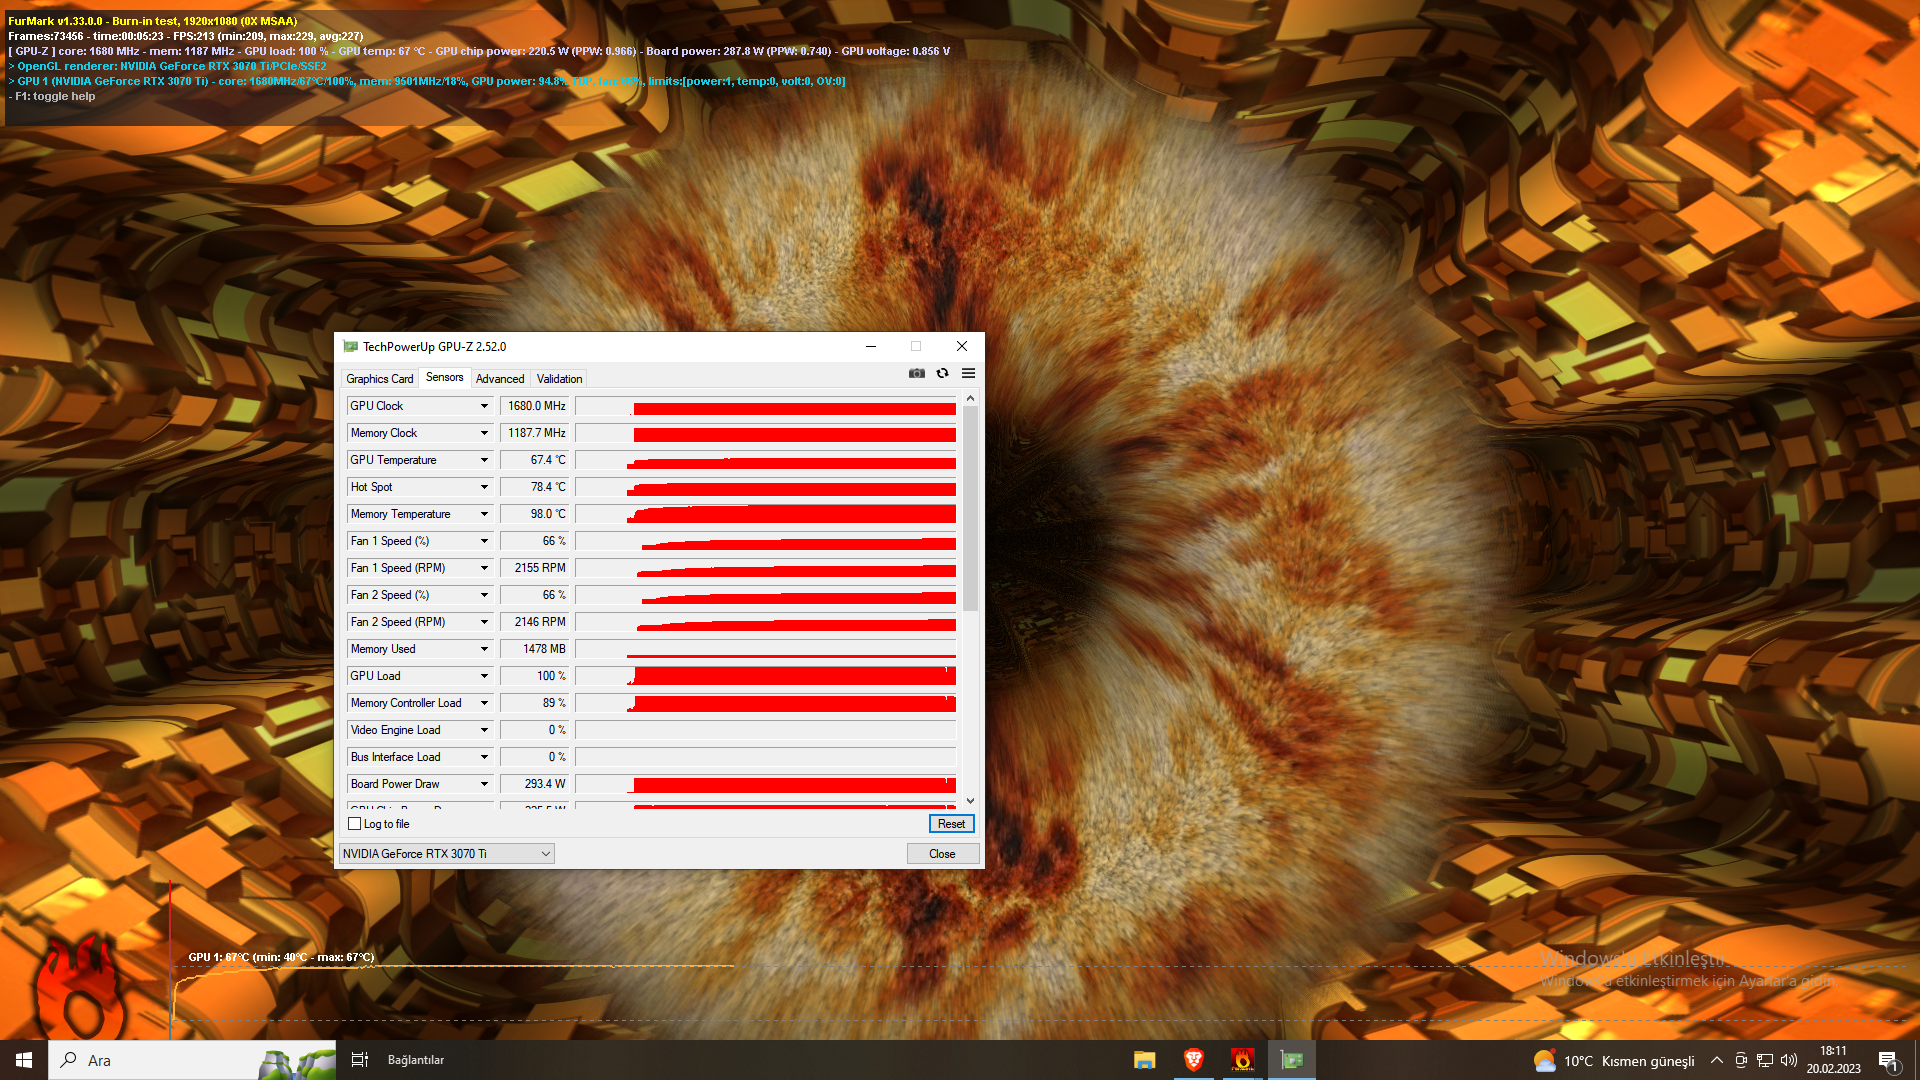Click the FurMark F1: toggle help text
Image resolution: width=1920 pixels, height=1080 pixels.
point(52,96)
